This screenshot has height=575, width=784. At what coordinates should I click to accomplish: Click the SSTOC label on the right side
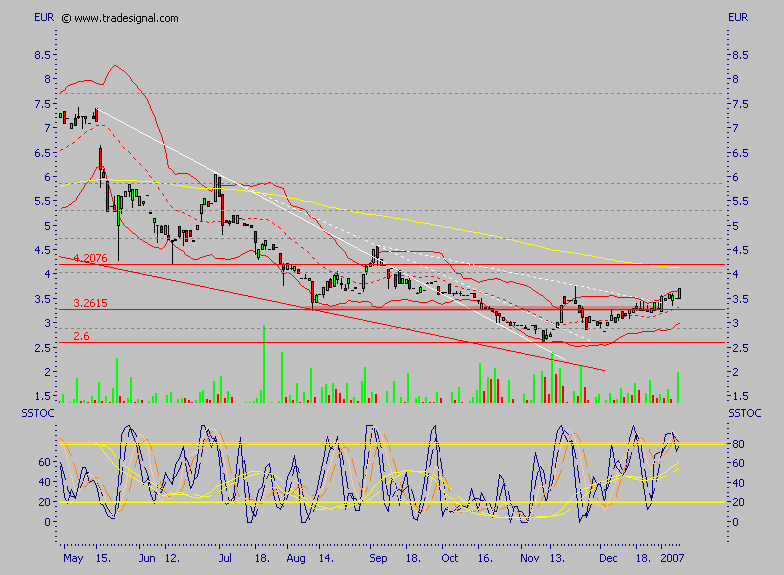click(x=744, y=413)
